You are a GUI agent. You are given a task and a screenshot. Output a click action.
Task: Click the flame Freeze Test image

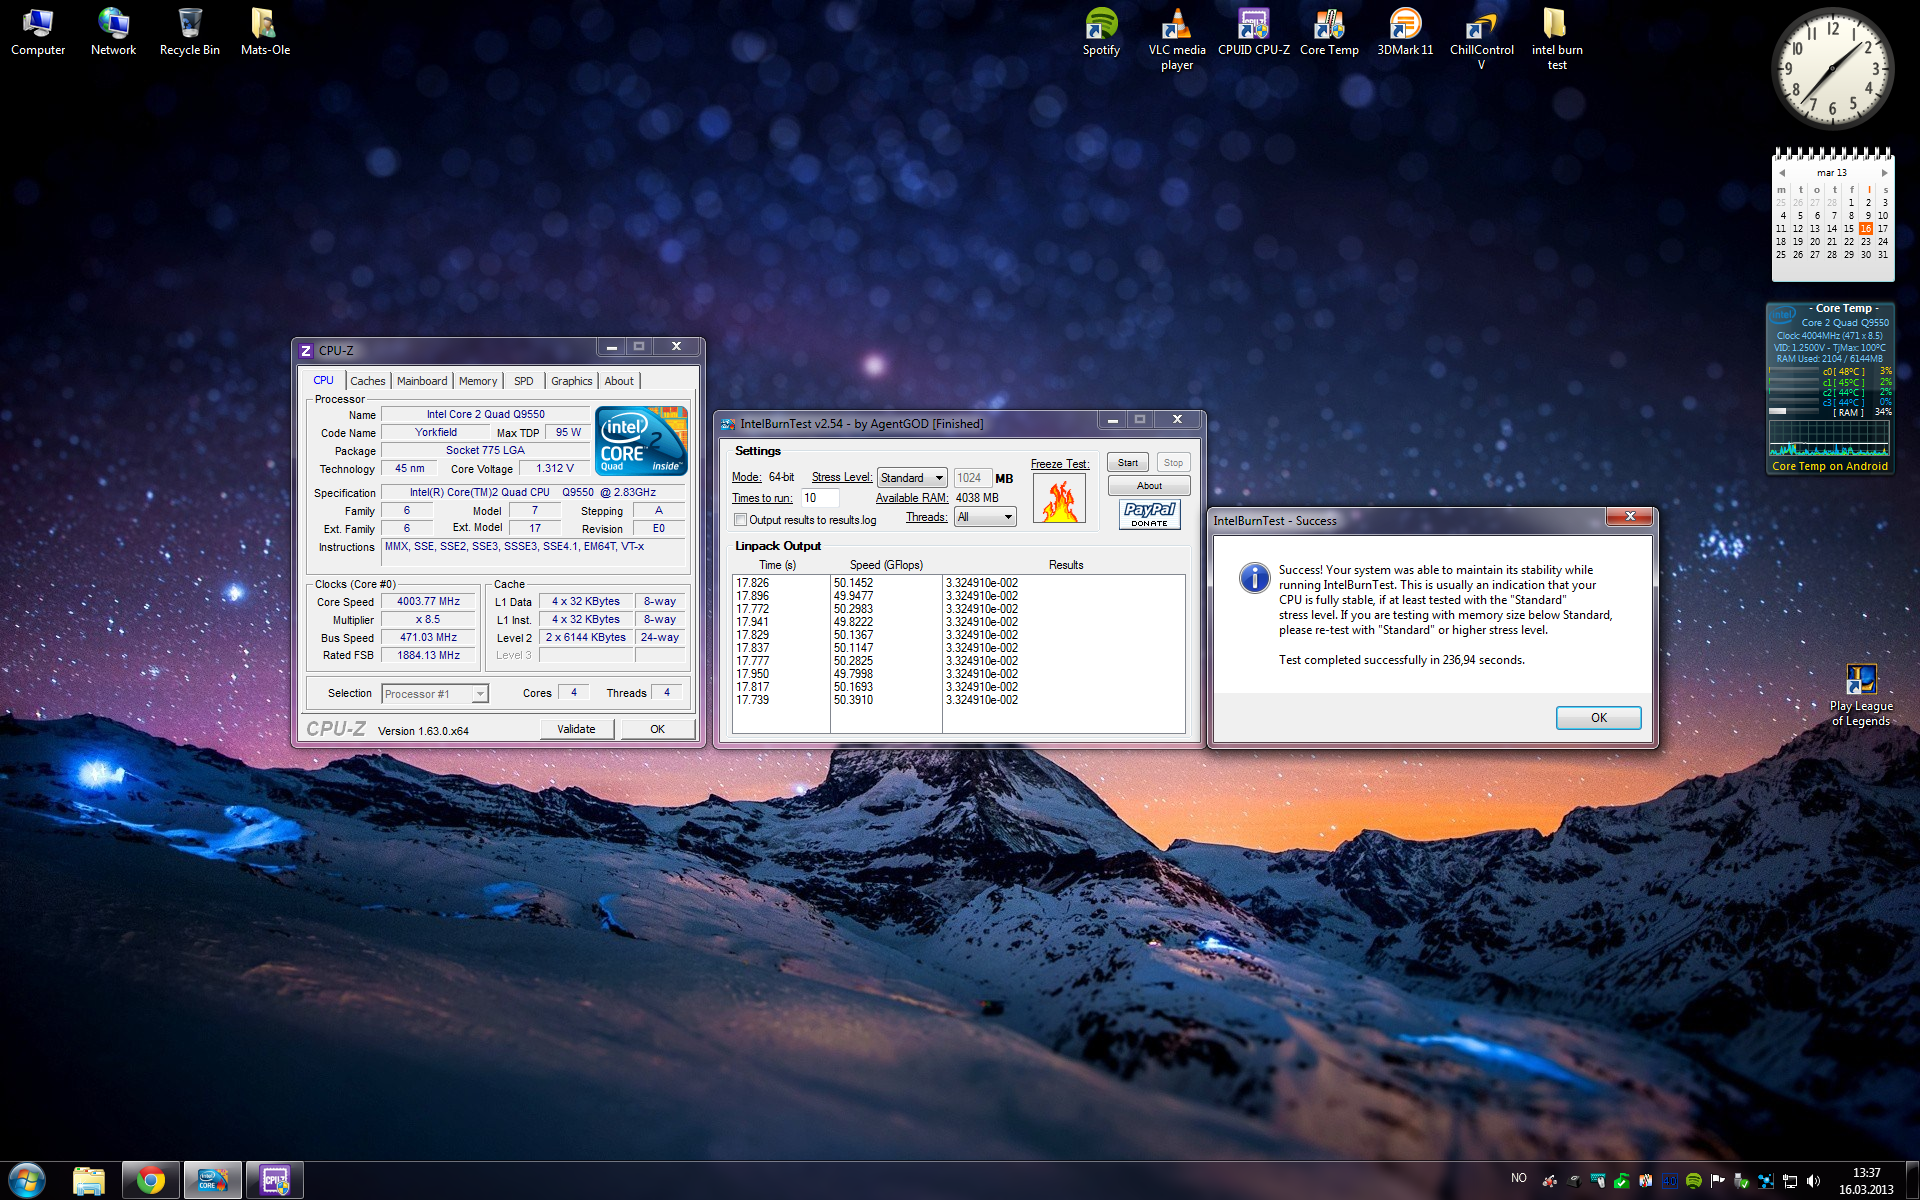click(1059, 498)
